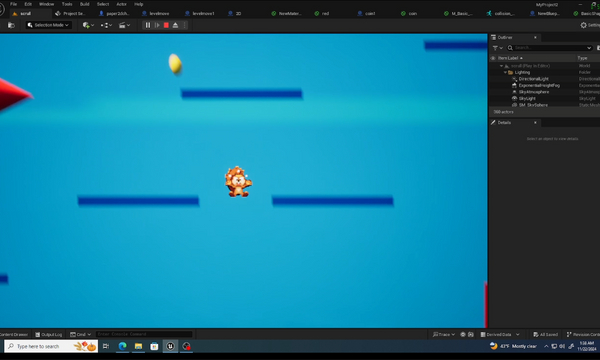This screenshot has height=360, width=600.
Task: Switch to the levelmove1 tab
Action: [201, 13]
